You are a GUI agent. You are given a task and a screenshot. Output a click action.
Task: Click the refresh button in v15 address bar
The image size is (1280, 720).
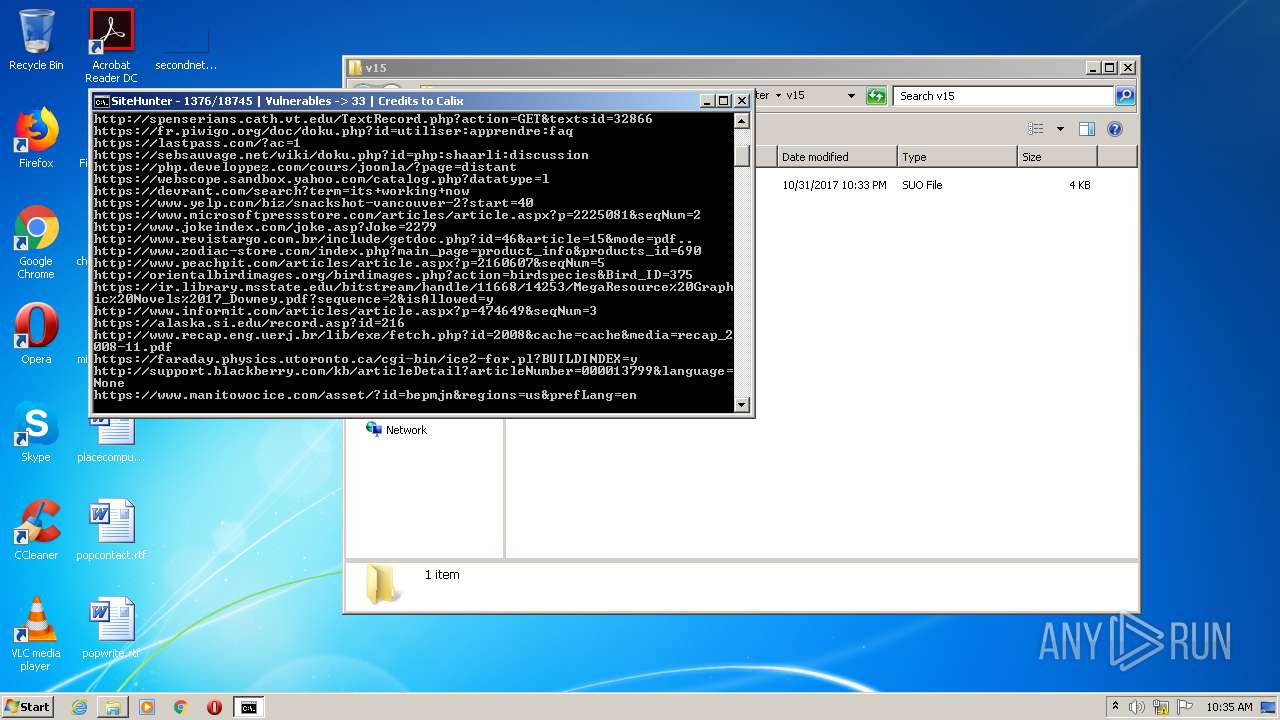(876, 96)
